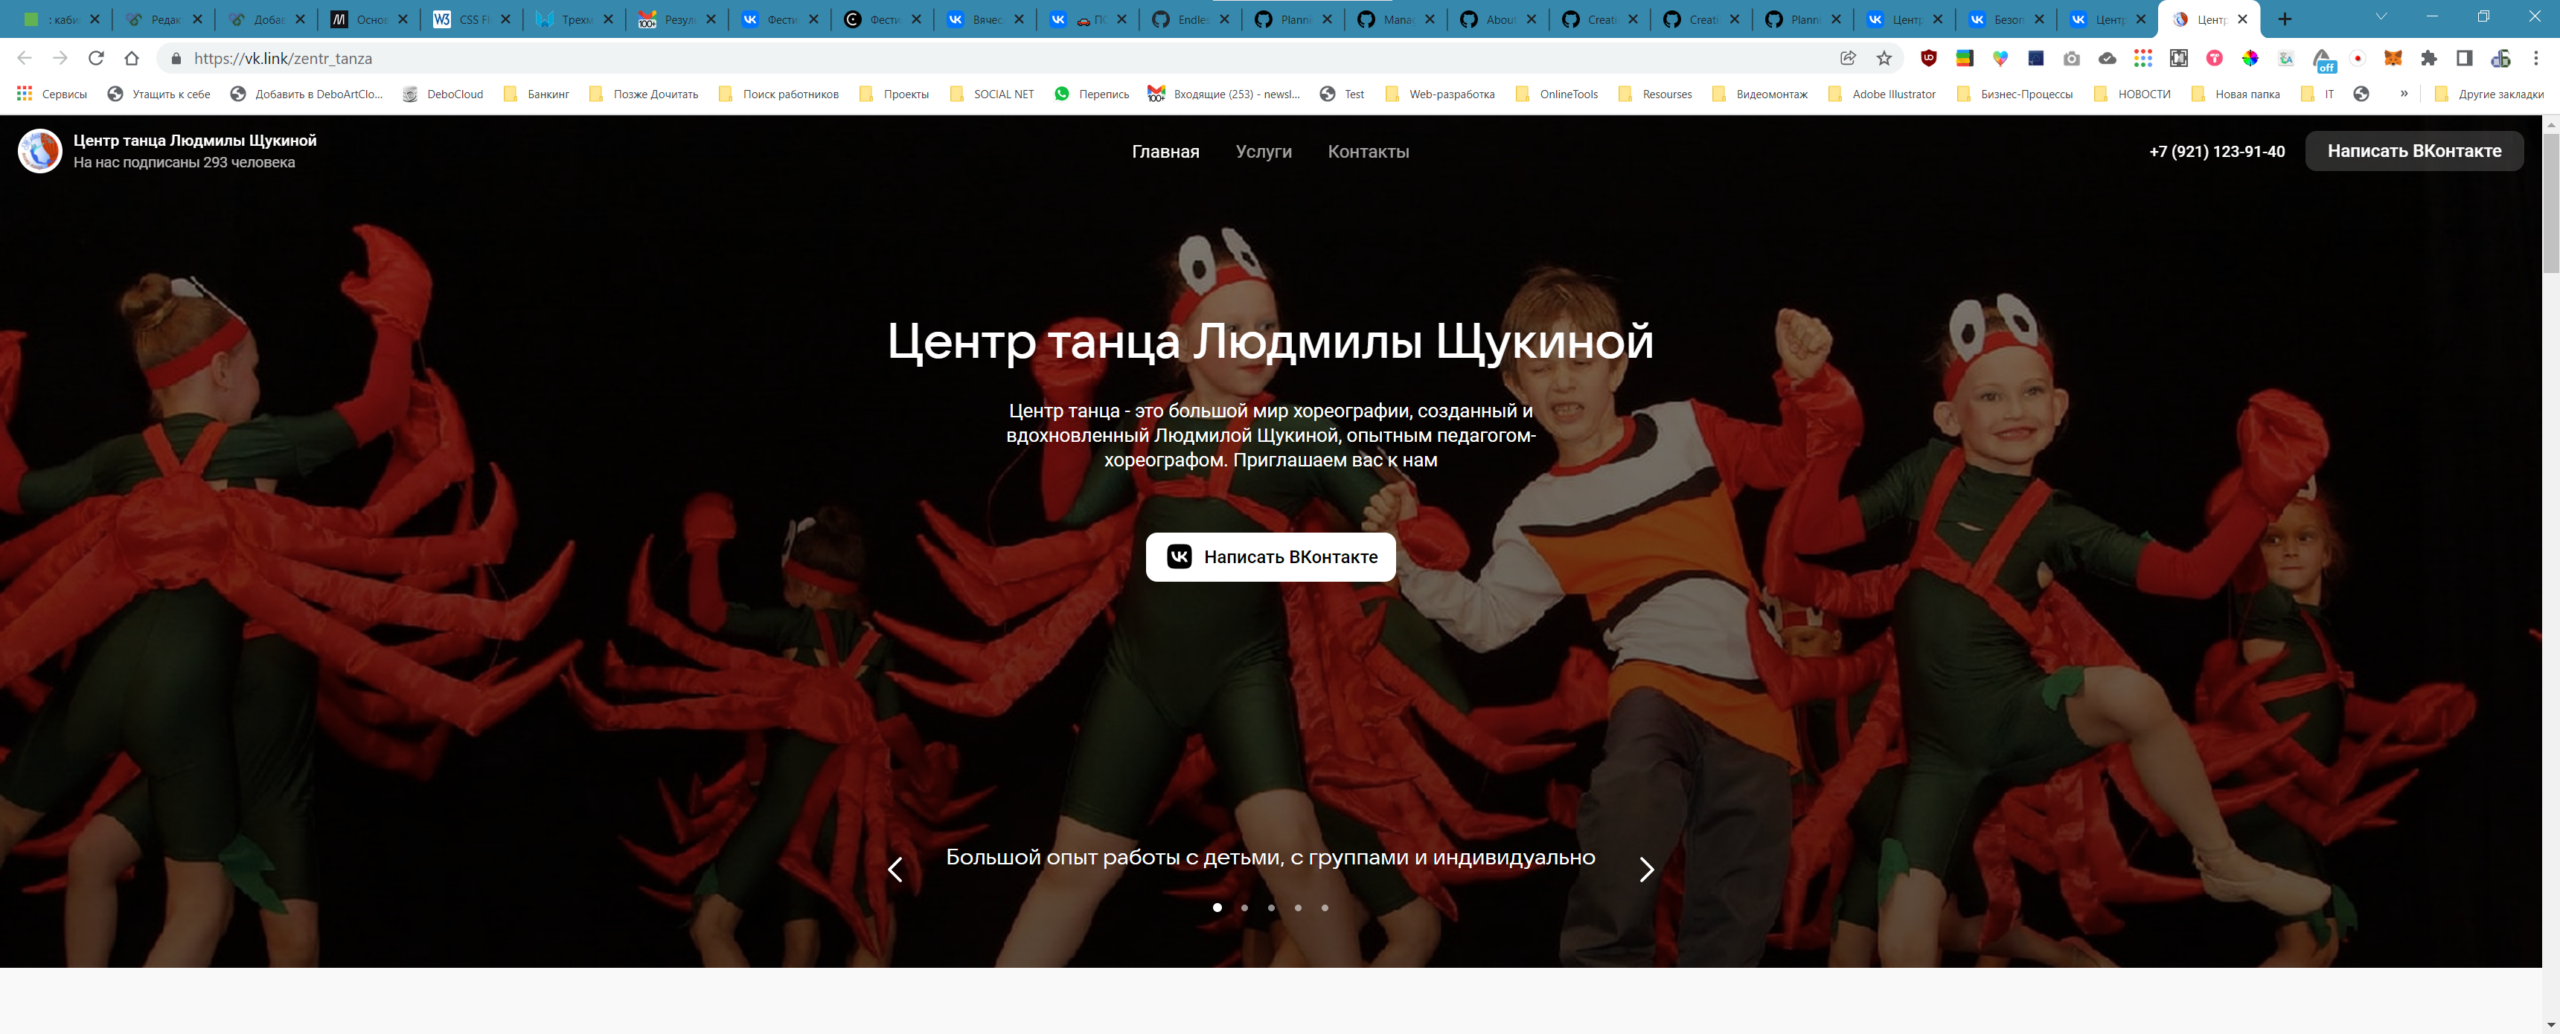This screenshot has width=2560, height=1034.
Task: Select the second carousel dot
Action: click(1244, 908)
